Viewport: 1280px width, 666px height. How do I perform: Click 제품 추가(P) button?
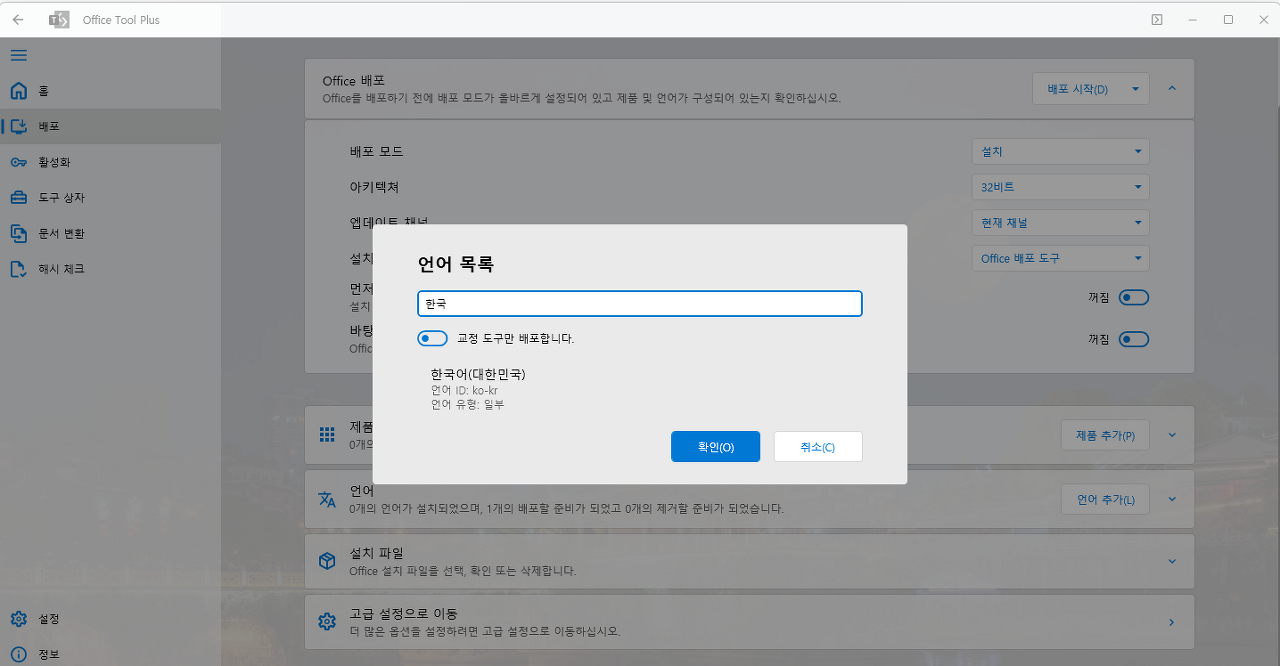point(1105,435)
